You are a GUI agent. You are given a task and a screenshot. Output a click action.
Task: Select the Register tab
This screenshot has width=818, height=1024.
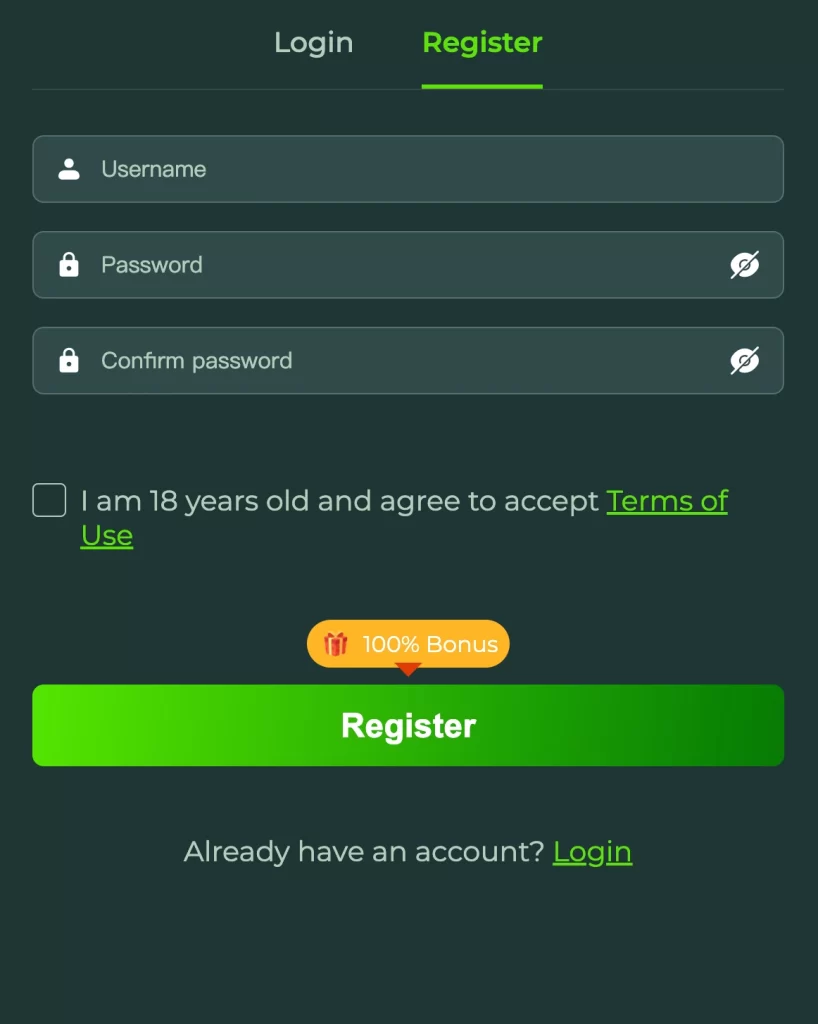coord(482,42)
